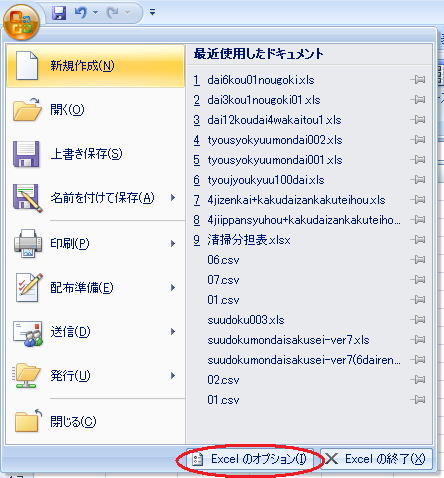Expand the 発行(U) submenu arrow
The width and height of the screenshot is (444, 478).
173,376
